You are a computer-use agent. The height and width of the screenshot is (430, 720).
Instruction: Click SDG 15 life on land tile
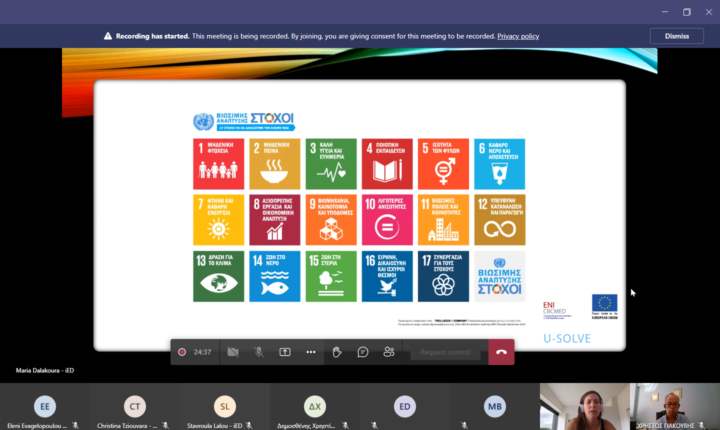pyautogui.click(x=331, y=276)
